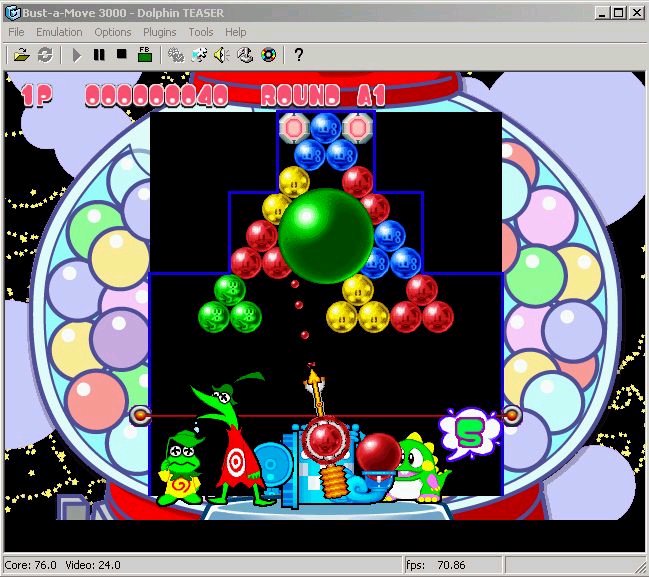Image resolution: width=649 pixels, height=577 pixels.
Task: Click the open folder toolbar icon
Action: 22,55
